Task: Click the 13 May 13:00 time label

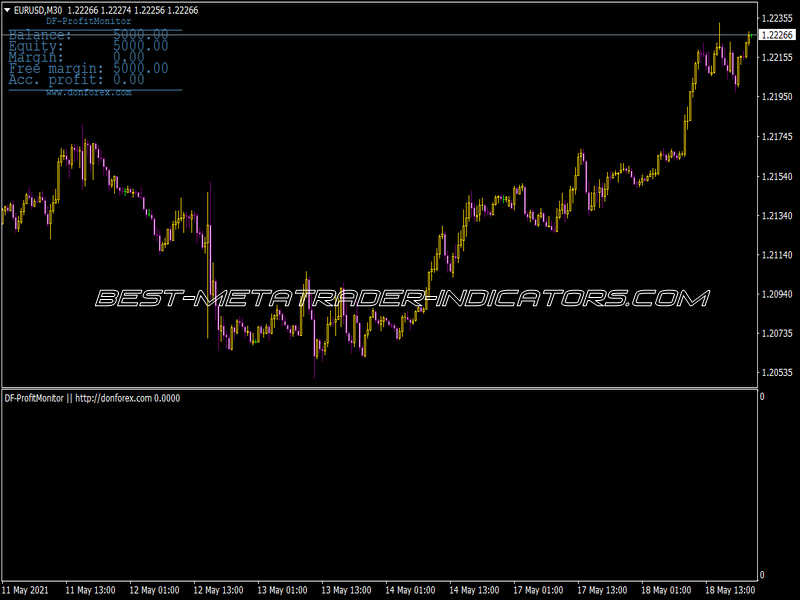Action: tap(346, 590)
